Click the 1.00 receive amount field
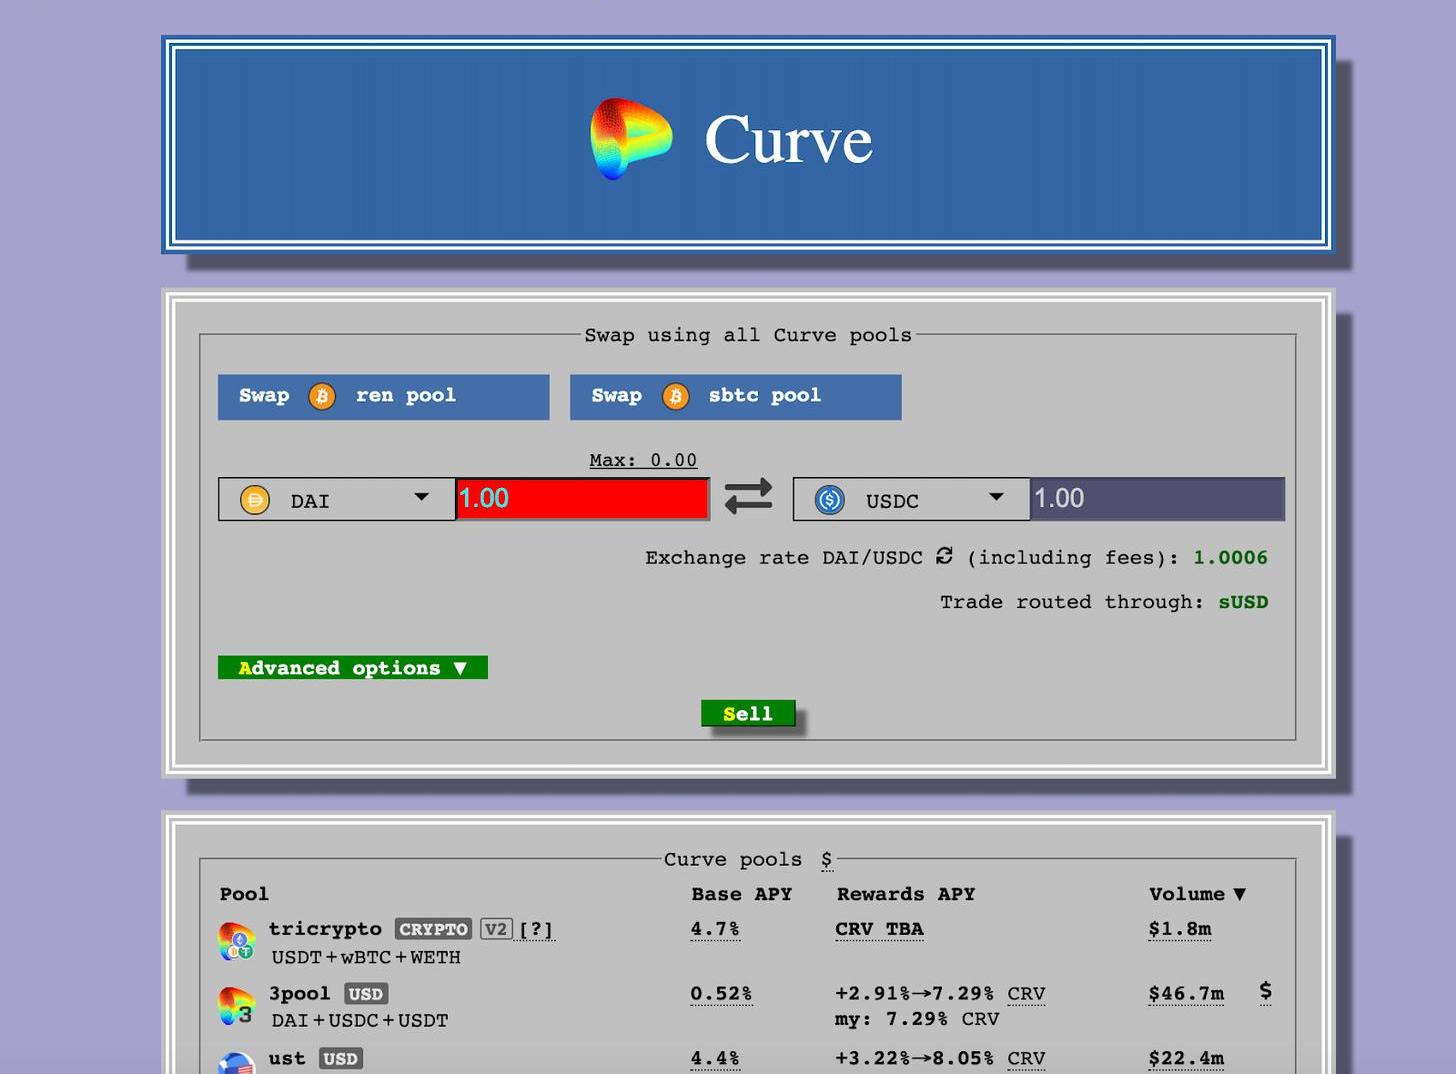 click(x=1157, y=499)
